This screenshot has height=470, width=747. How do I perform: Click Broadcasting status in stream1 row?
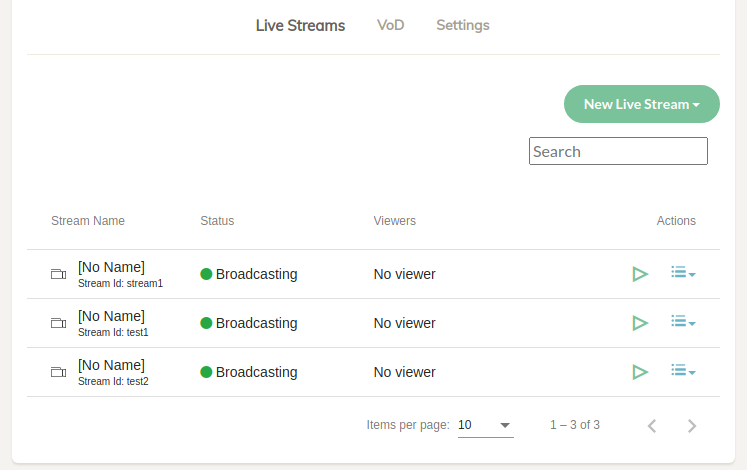256,274
